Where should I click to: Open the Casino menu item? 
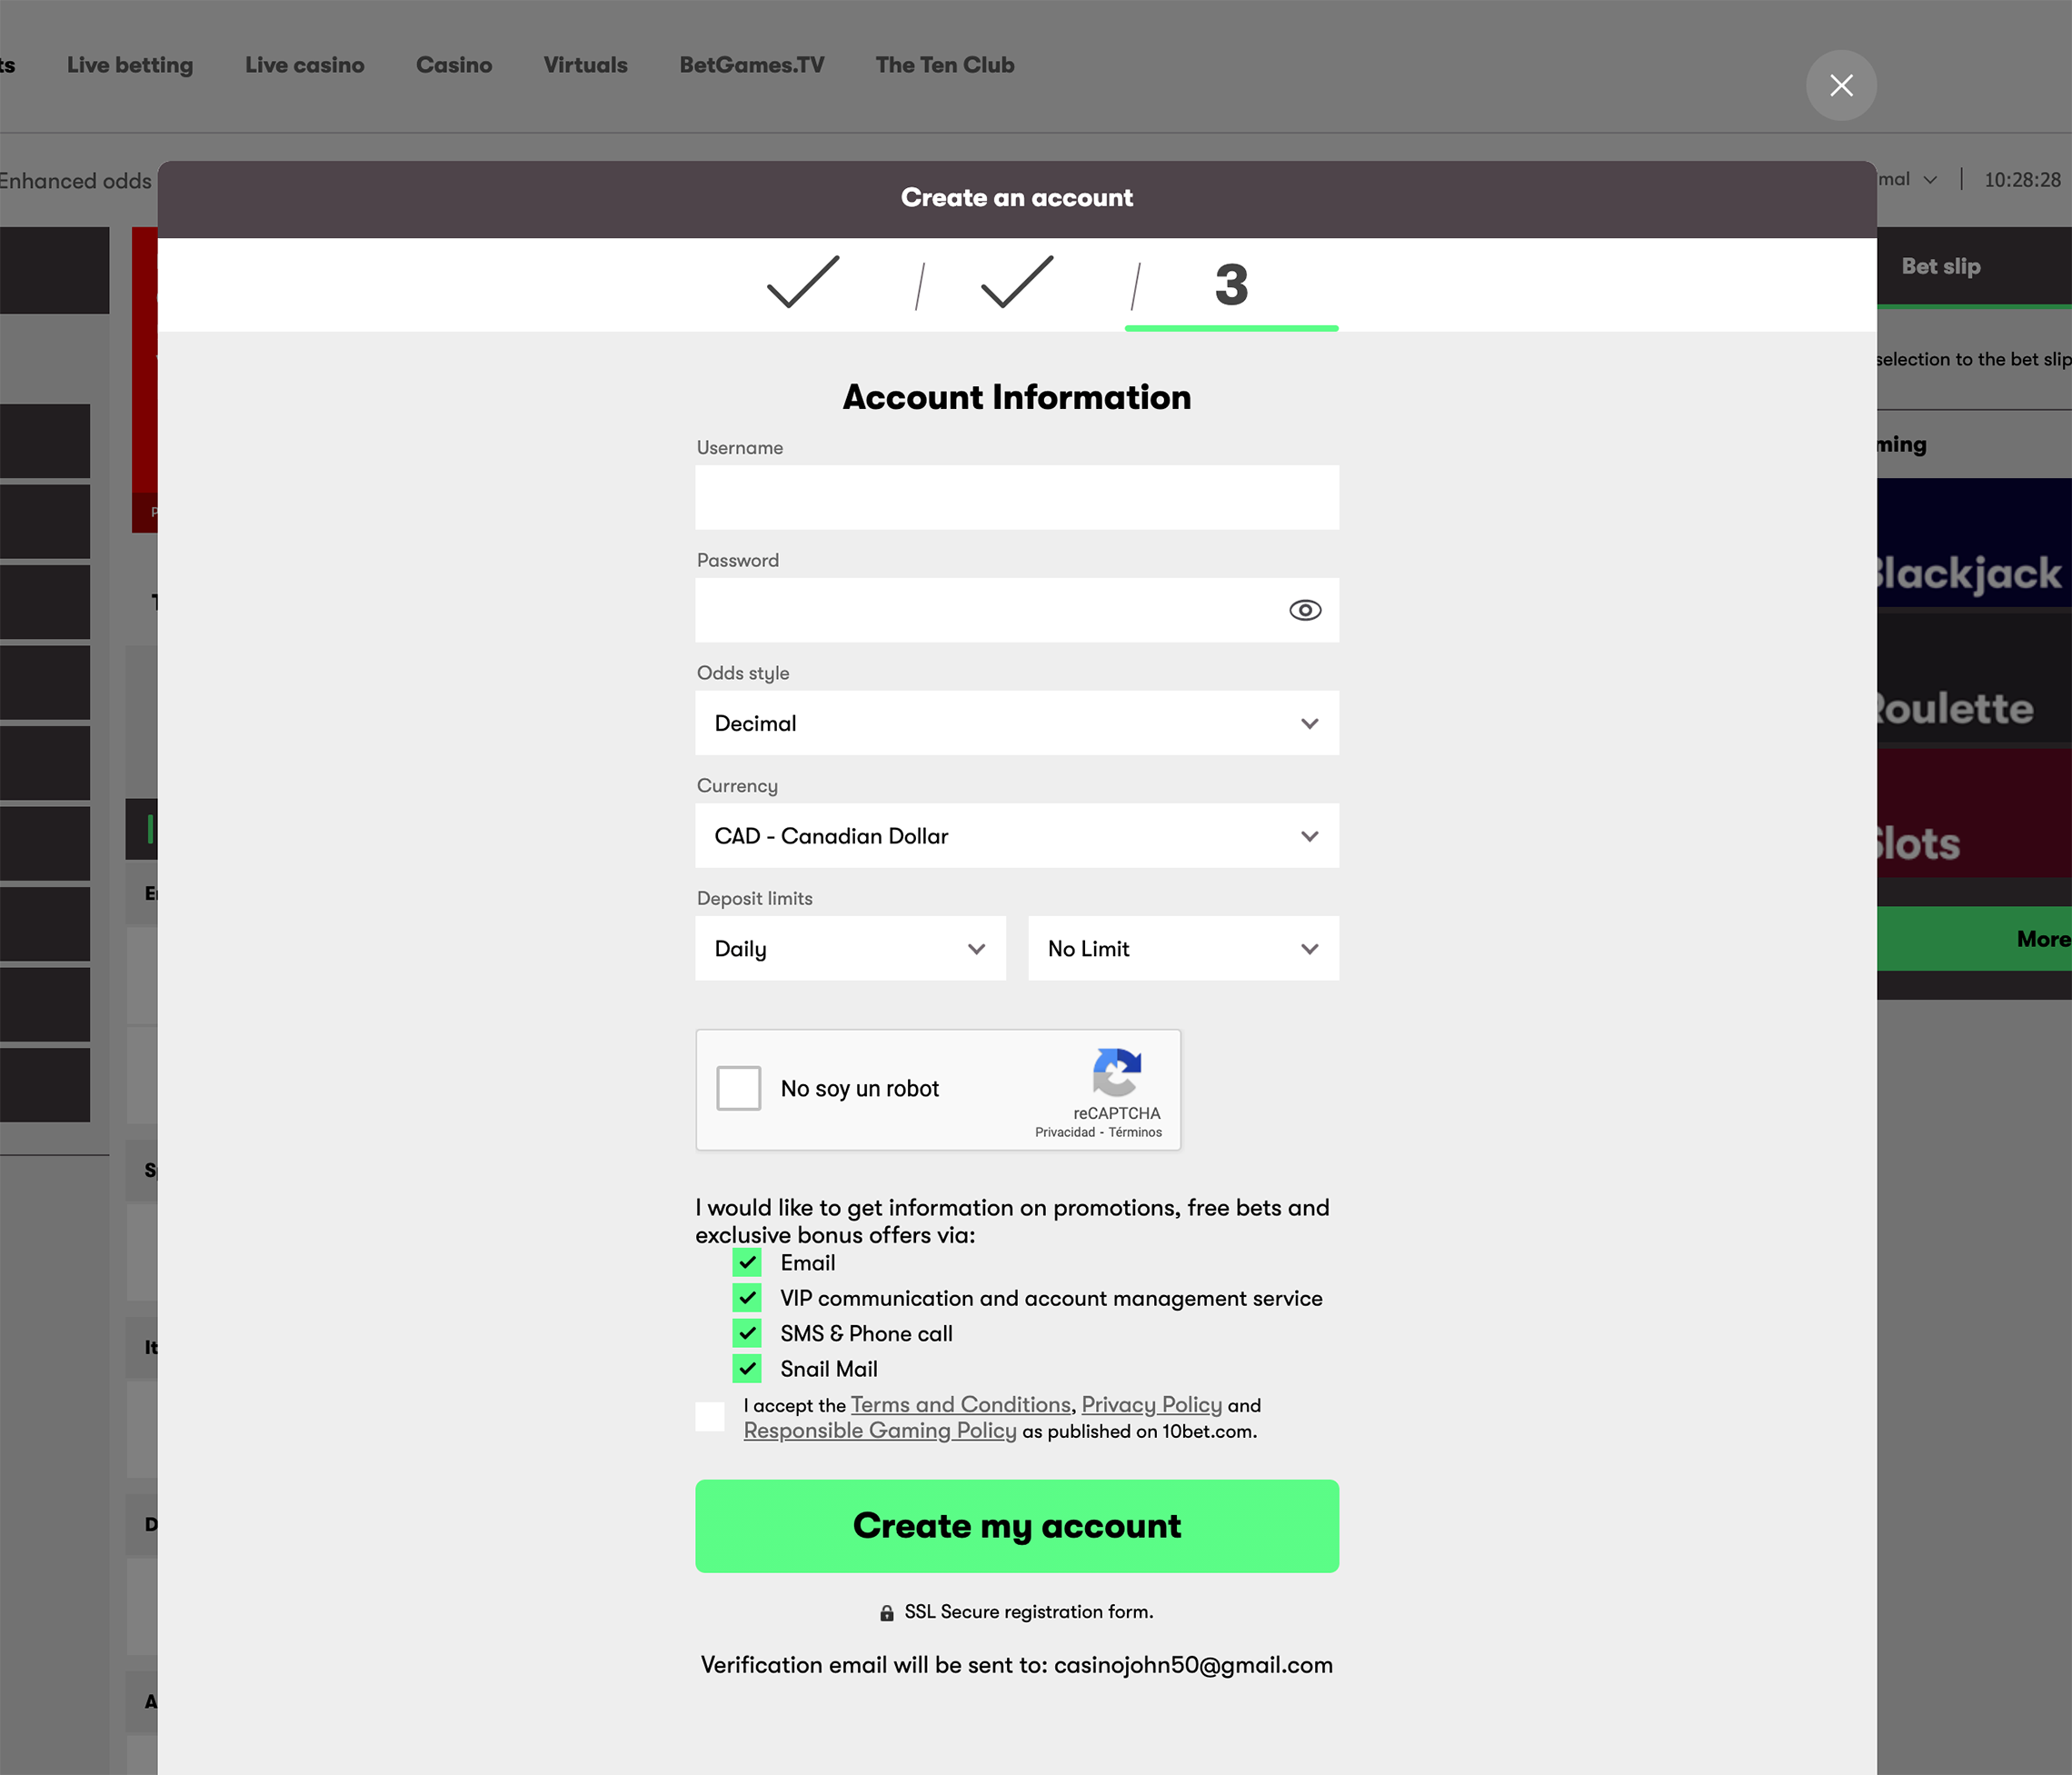coord(454,65)
